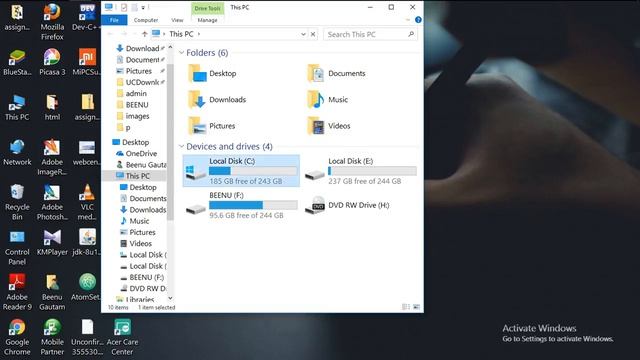Select BEENU (F:) in navigation pane
This screenshot has height=360, width=640.
[x=142, y=277]
